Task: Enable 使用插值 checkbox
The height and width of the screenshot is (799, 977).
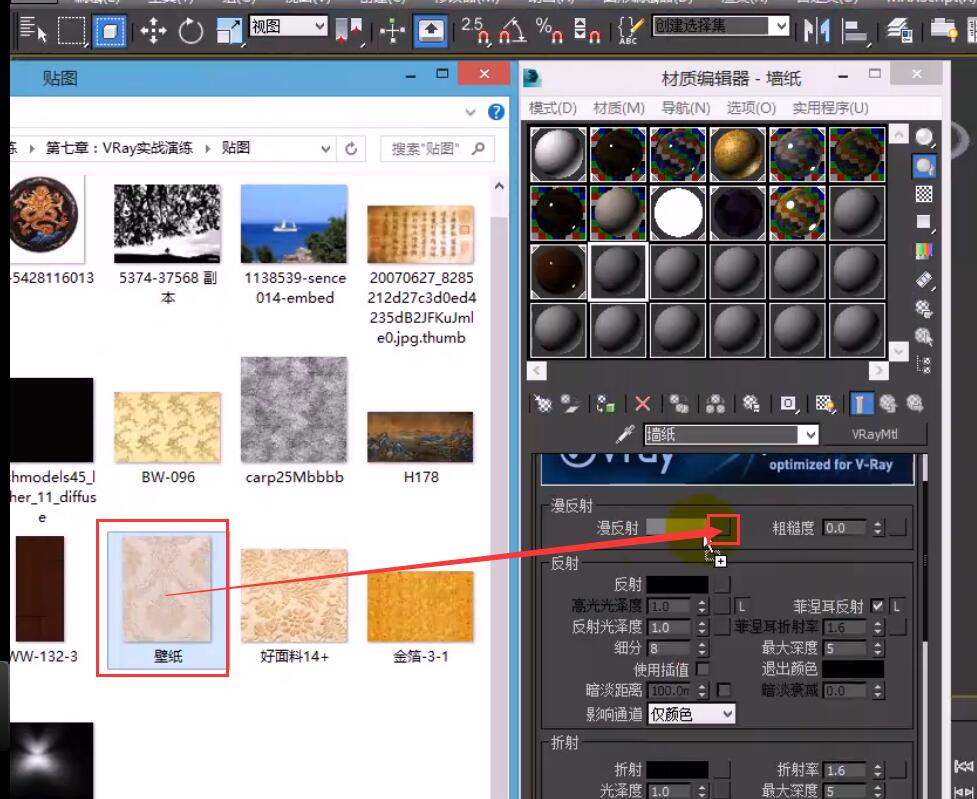Action: point(703,669)
